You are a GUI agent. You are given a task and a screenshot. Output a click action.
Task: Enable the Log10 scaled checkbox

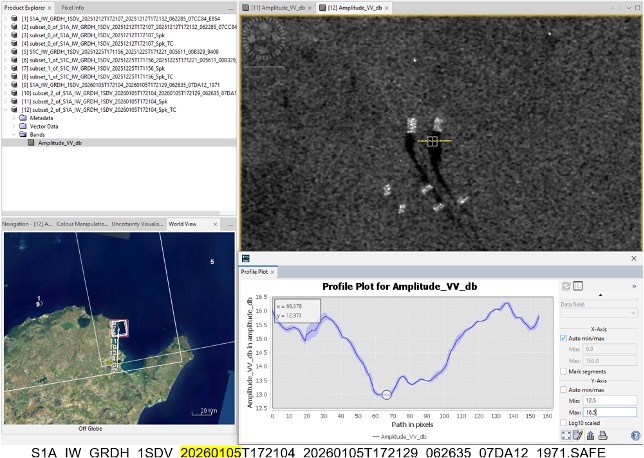point(564,423)
